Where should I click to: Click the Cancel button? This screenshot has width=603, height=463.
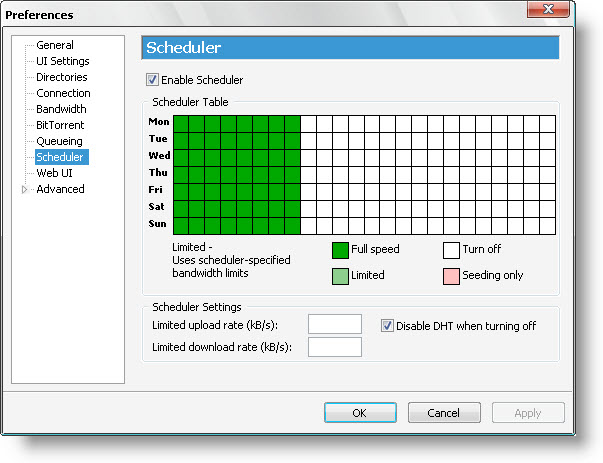tap(444, 413)
